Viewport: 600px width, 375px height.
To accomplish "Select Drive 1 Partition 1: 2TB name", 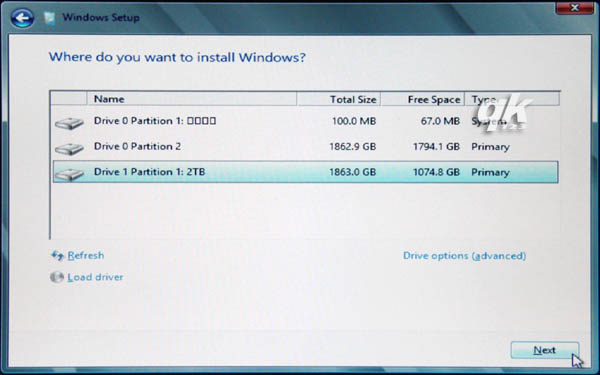I will tap(150, 172).
